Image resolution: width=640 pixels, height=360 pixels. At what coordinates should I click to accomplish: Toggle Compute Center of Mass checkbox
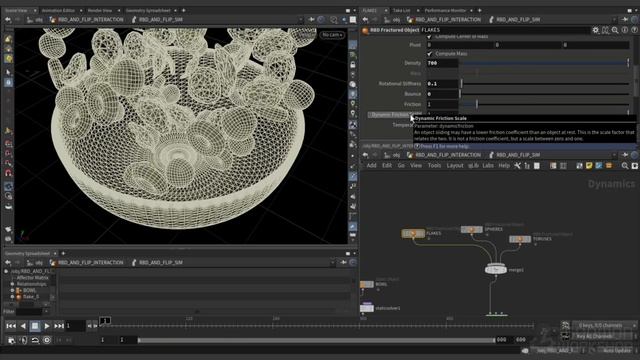tap(429, 37)
